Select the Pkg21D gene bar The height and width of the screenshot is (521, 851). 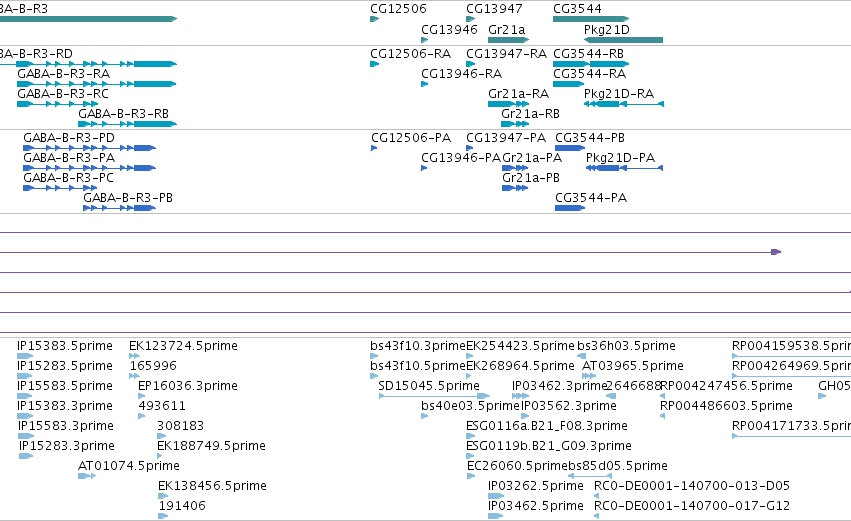623,40
